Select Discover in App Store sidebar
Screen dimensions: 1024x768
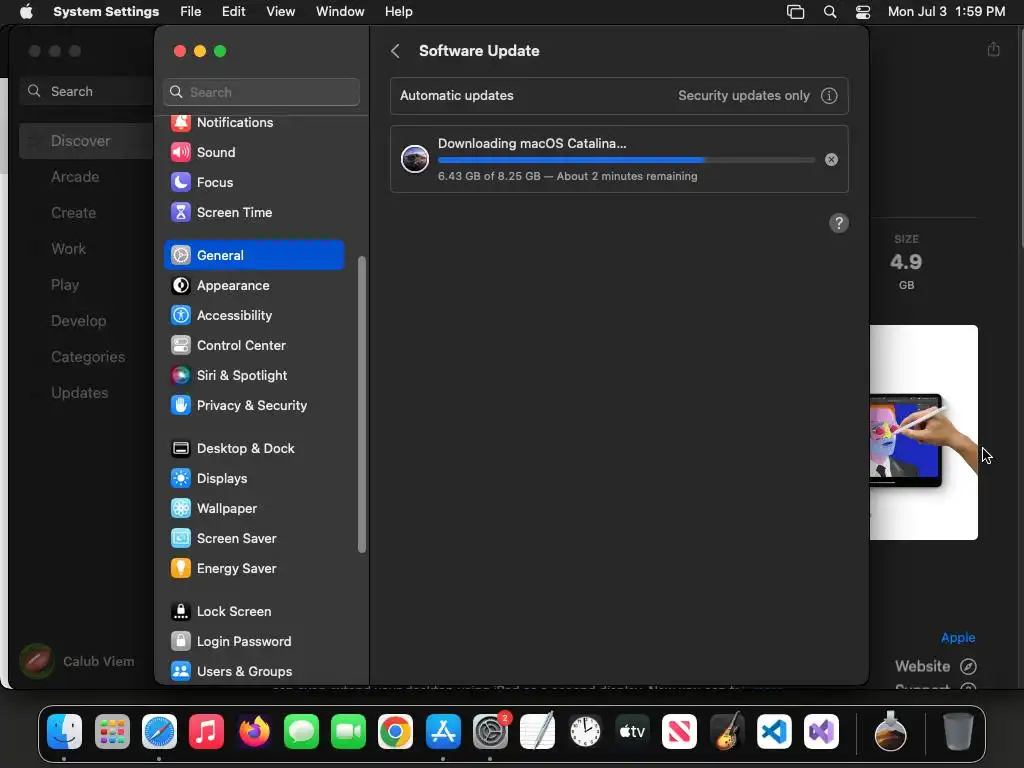pos(87,141)
